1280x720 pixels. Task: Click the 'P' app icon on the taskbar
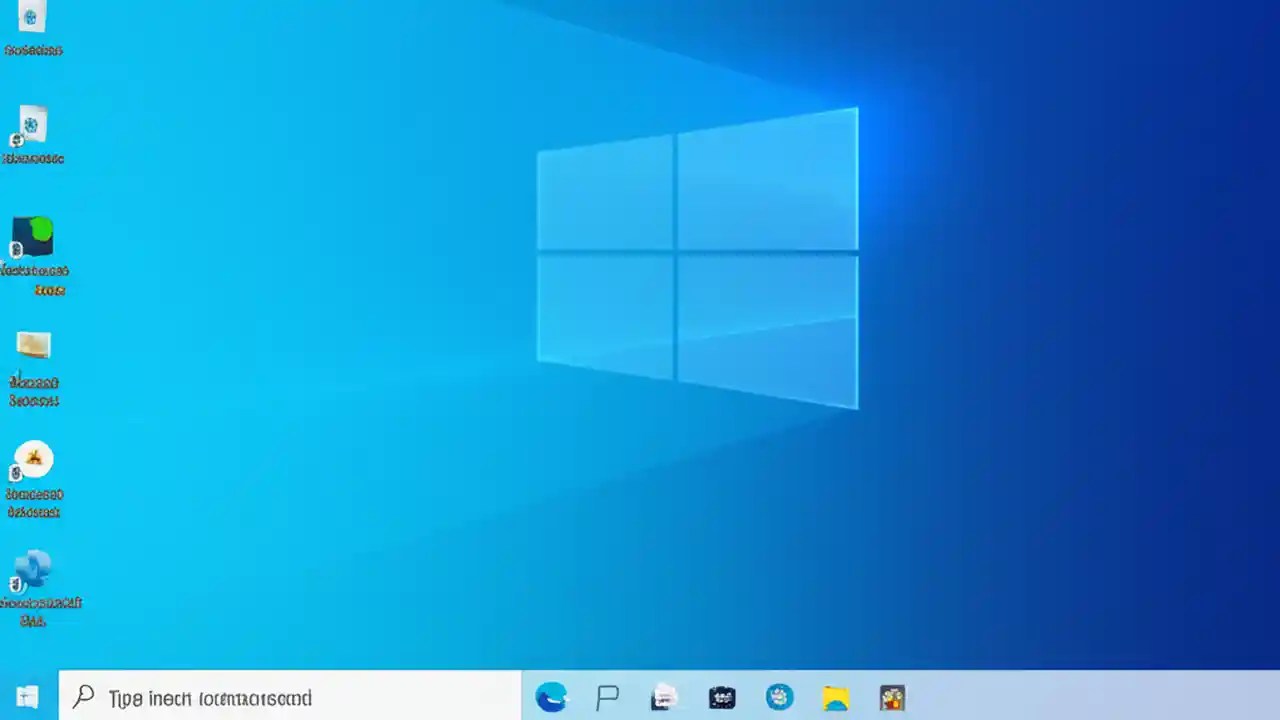tap(607, 697)
